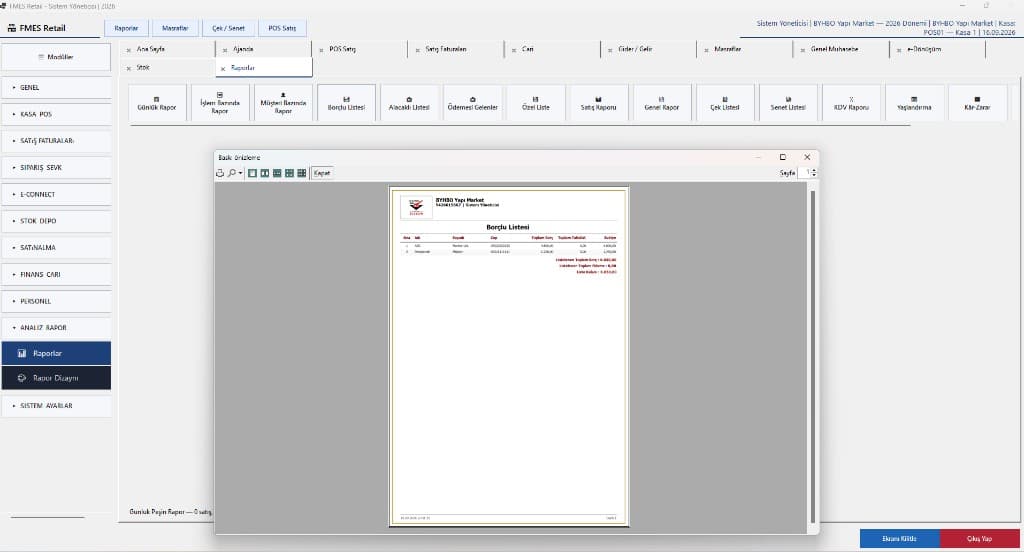Image resolution: width=1024 pixels, height=552 pixels.
Task: Open Ödemesi Gelenler report
Action: click(472, 103)
